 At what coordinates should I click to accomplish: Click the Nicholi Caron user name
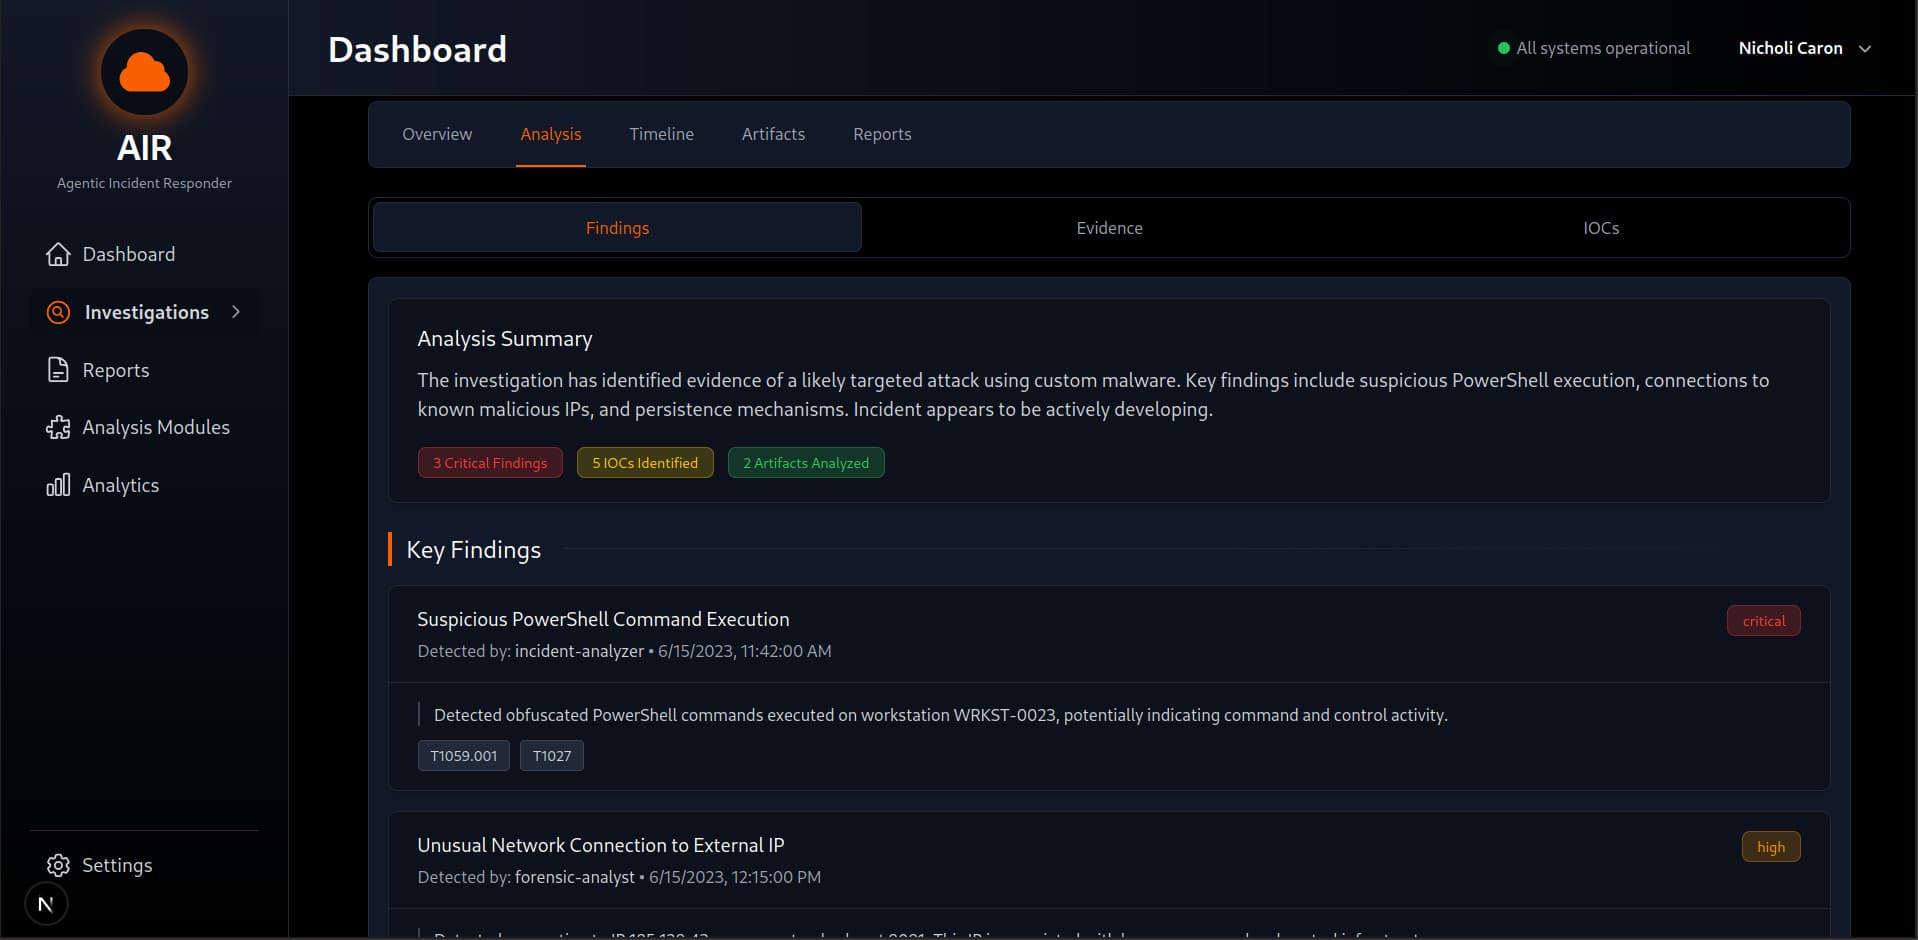[1790, 48]
